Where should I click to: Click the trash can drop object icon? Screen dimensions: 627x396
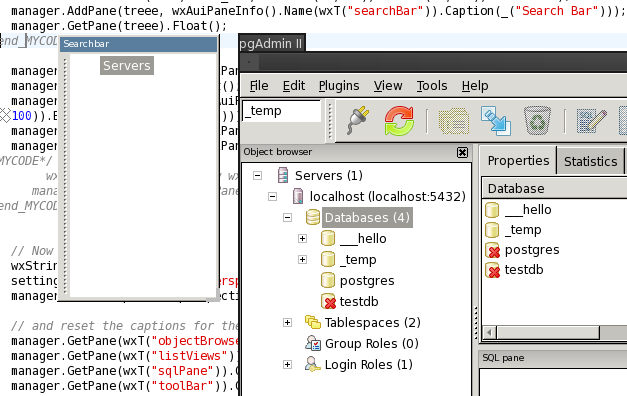point(537,120)
